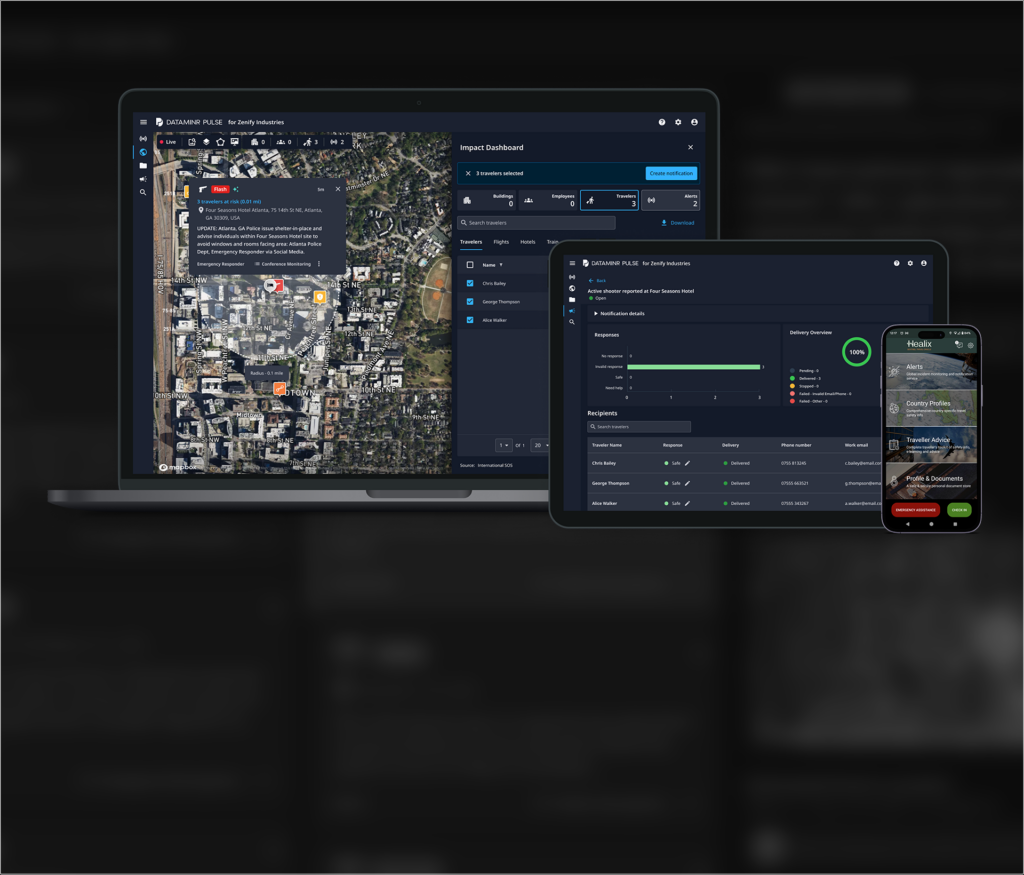Click the Create notification button
Image resolution: width=1024 pixels, height=875 pixels.
coord(671,173)
